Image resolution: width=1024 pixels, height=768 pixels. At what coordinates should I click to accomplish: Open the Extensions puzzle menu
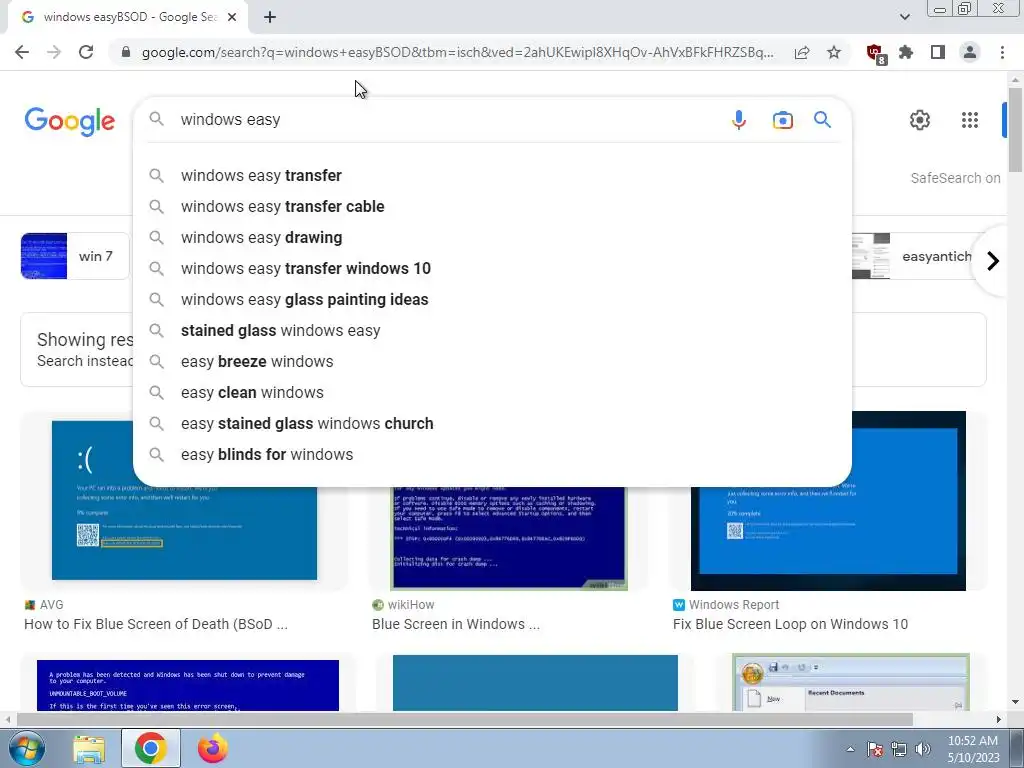pyautogui.click(x=906, y=52)
